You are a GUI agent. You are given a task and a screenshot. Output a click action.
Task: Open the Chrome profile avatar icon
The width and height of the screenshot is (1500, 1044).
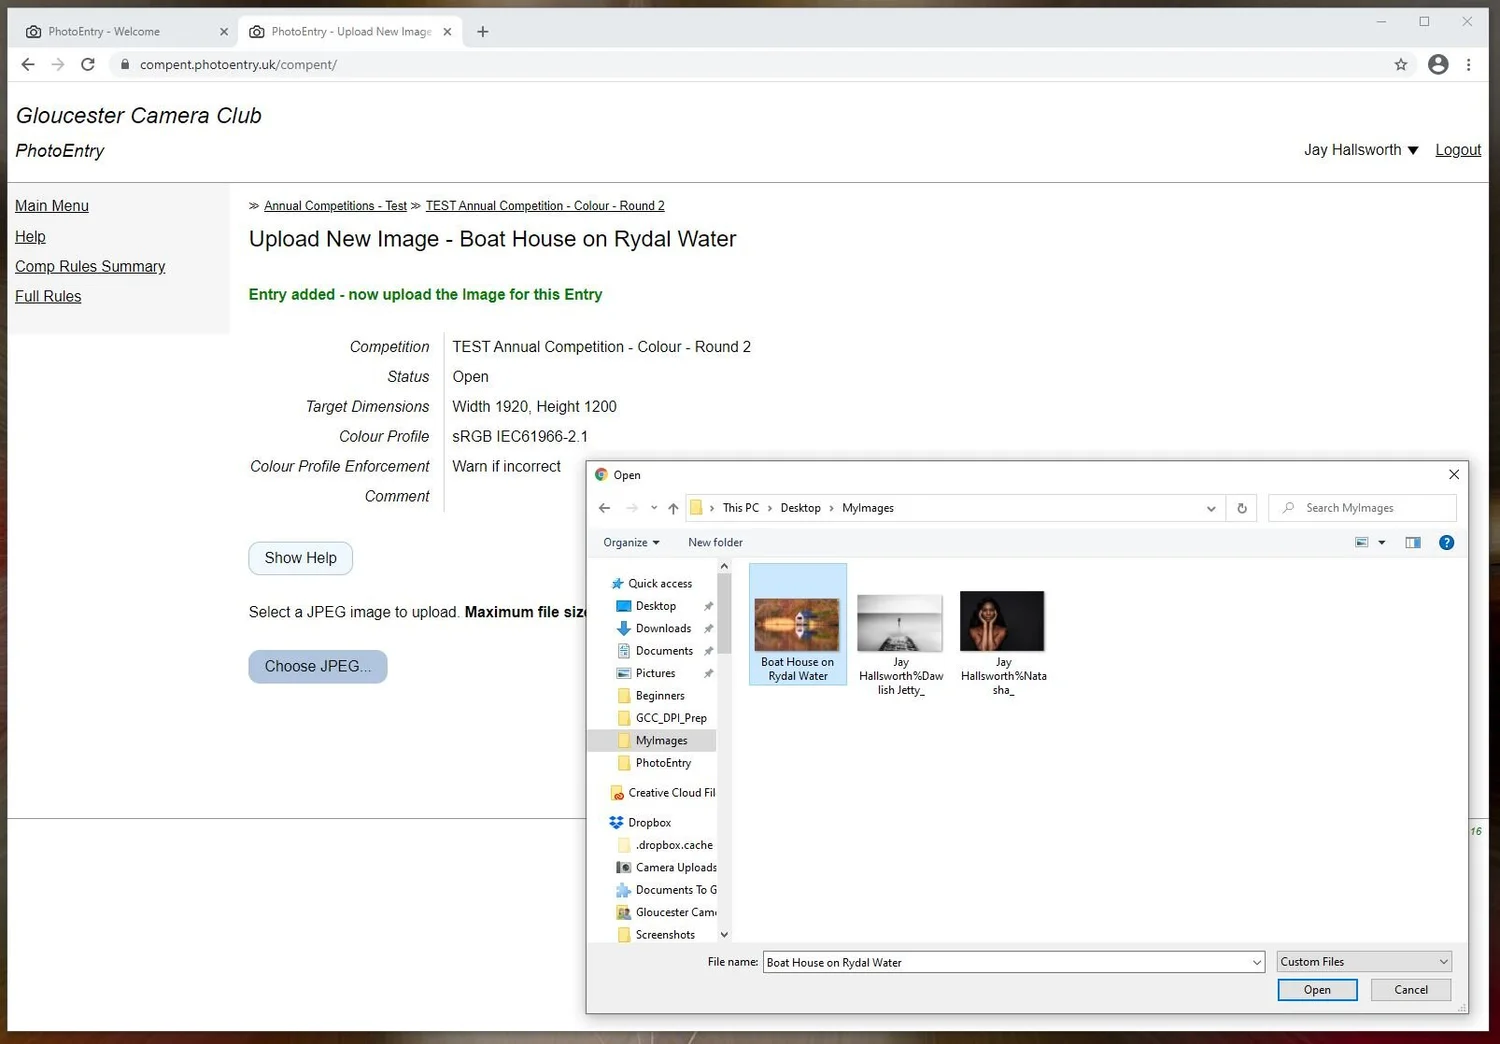pyautogui.click(x=1438, y=64)
